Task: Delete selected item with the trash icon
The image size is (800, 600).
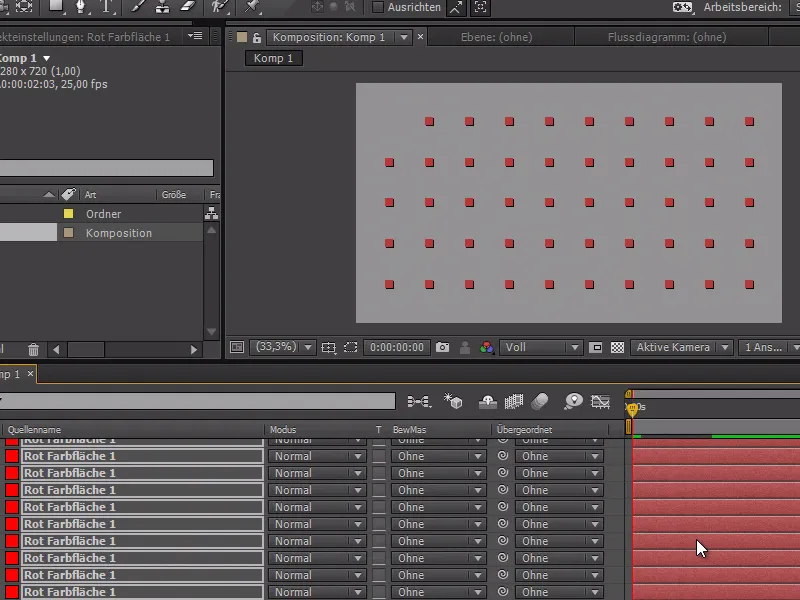Action: tap(35, 350)
